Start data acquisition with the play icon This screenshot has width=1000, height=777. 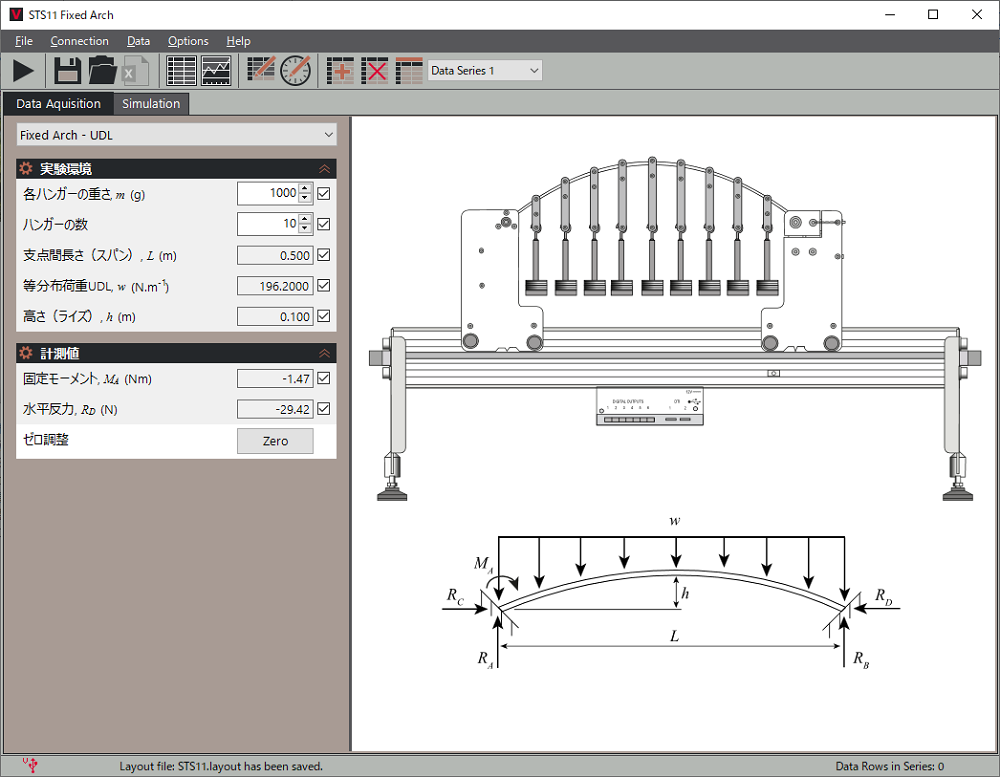click(24, 70)
